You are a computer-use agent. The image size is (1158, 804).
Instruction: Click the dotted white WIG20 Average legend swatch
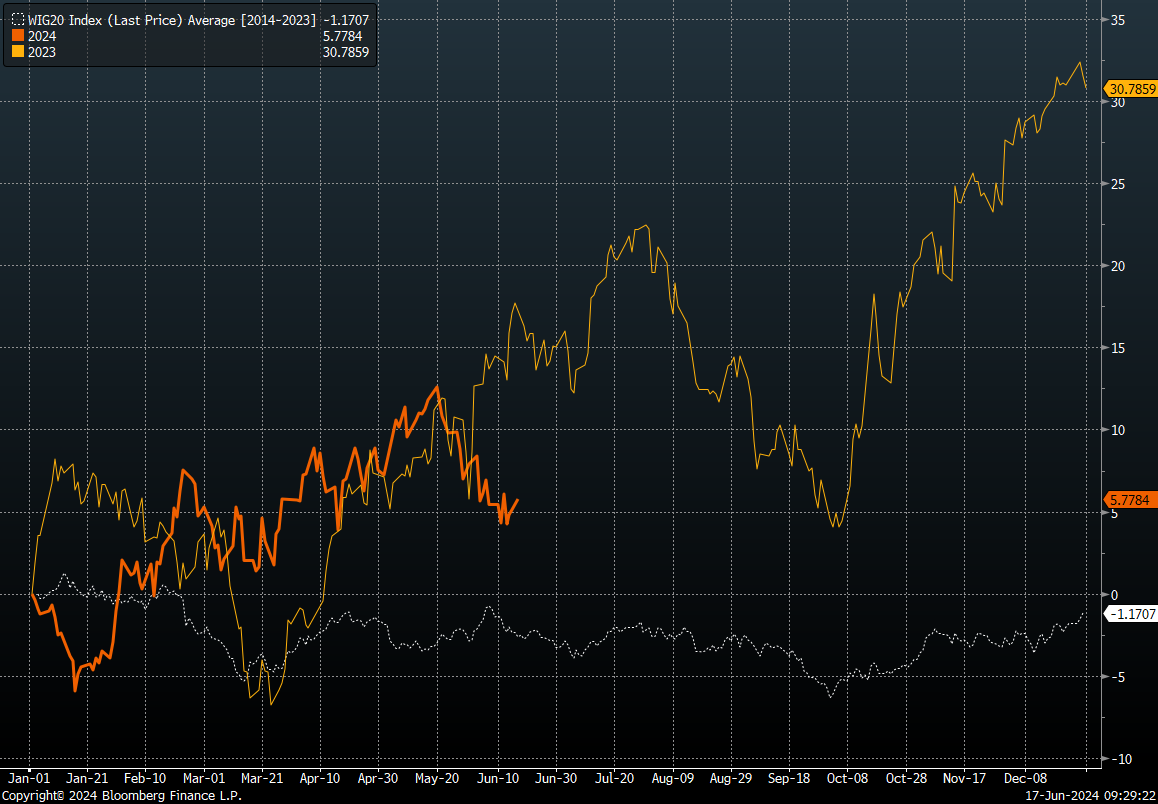click(x=17, y=19)
